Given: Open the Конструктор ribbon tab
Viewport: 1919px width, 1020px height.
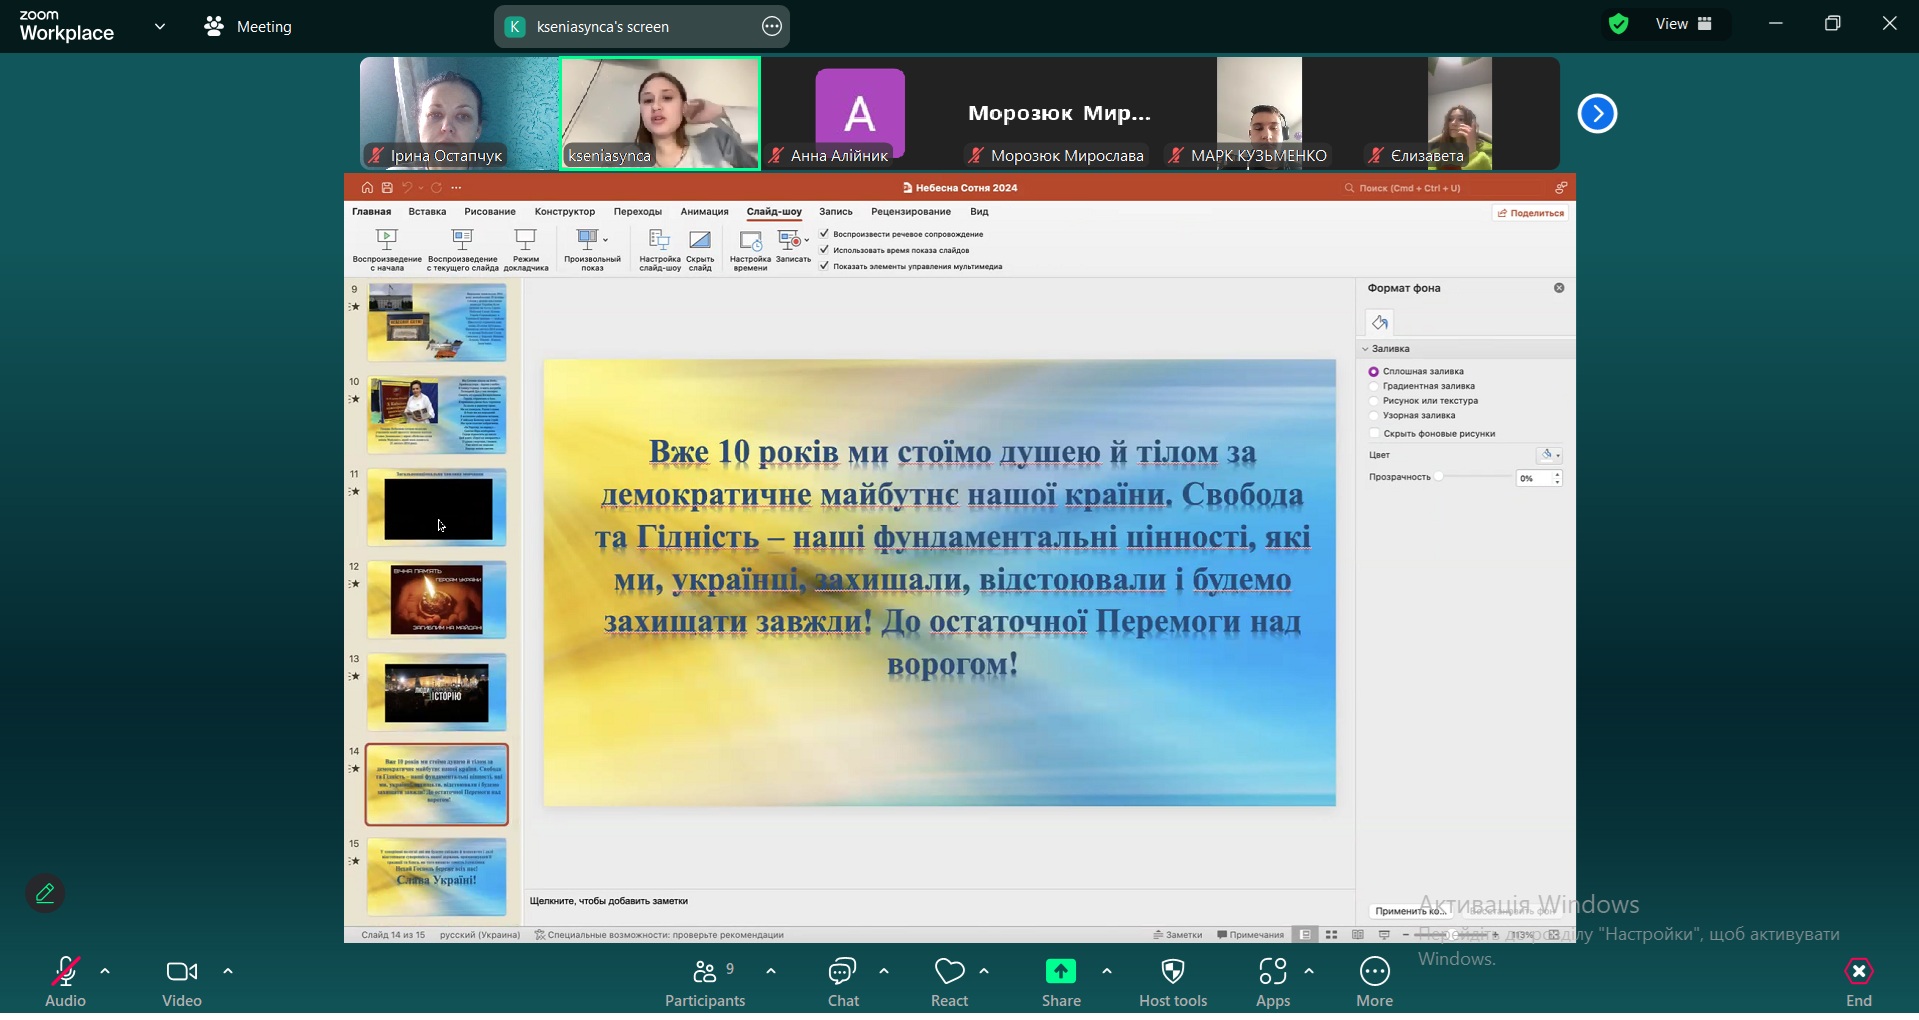Looking at the screenshot, I should [x=565, y=213].
